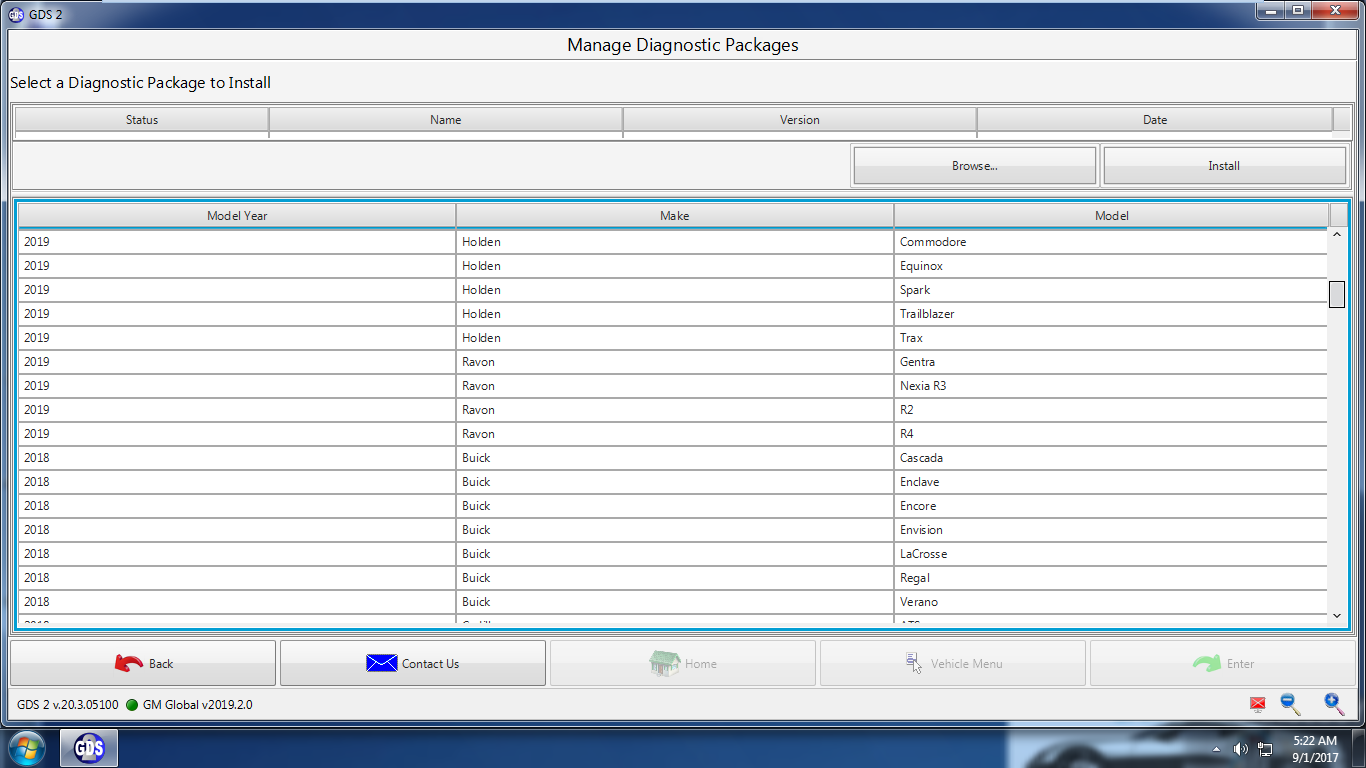The width and height of the screenshot is (1366, 768).
Task: Click vehicle list scrollbar down arrow
Action: 1337,616
